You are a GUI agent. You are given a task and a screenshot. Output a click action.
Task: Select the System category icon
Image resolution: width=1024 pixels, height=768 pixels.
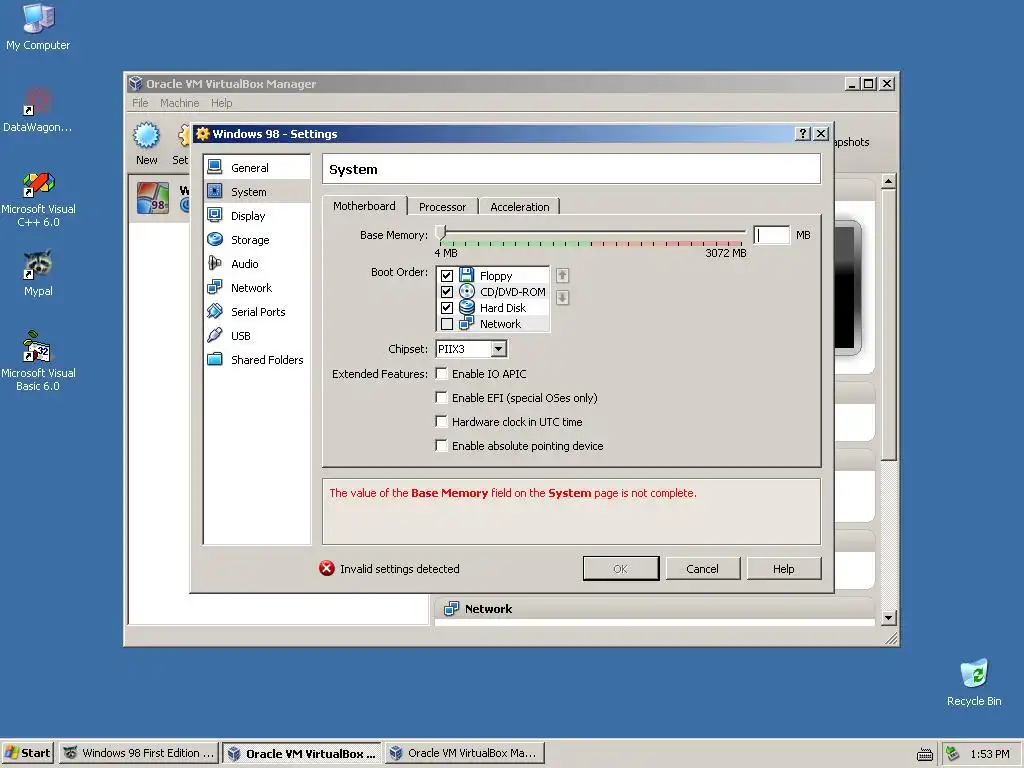click(215, 191)
